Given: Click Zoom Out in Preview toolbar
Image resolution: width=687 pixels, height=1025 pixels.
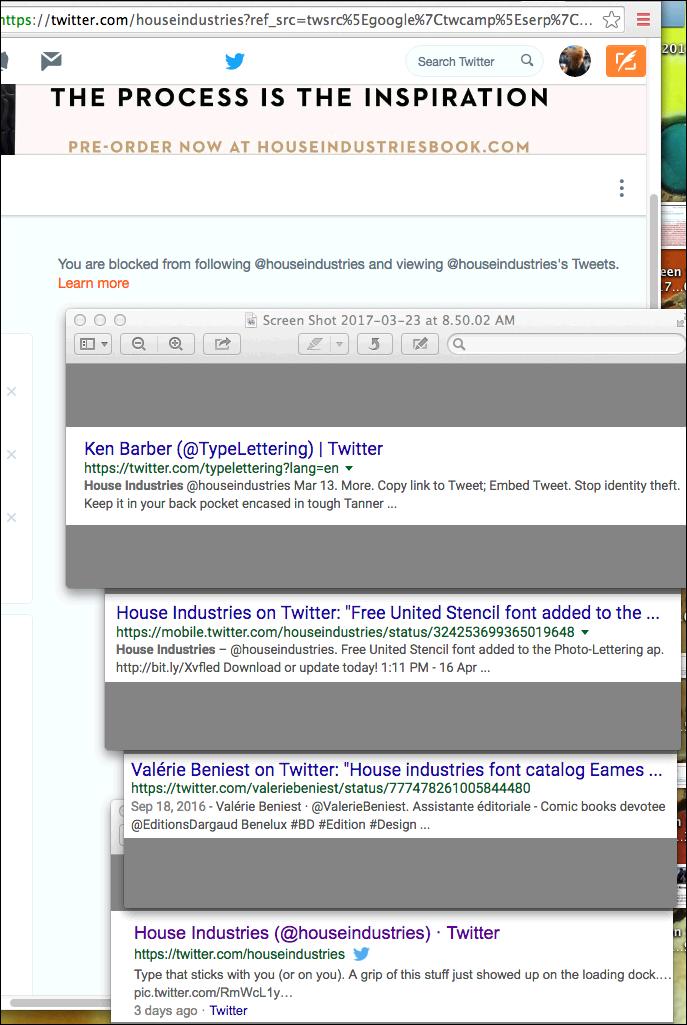Looking at the screenshot, I should 139,344.
